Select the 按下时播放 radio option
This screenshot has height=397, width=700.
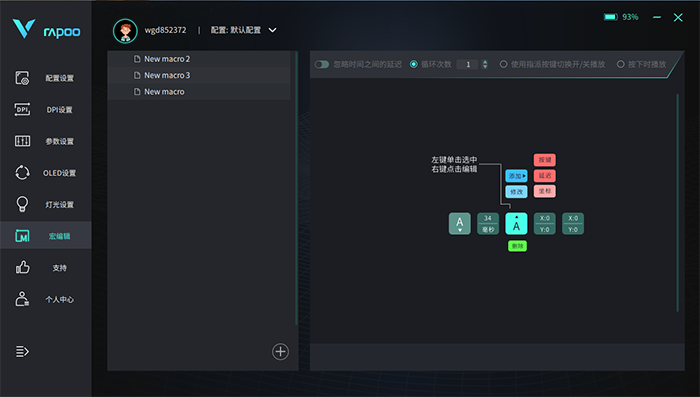pos(621,64)
